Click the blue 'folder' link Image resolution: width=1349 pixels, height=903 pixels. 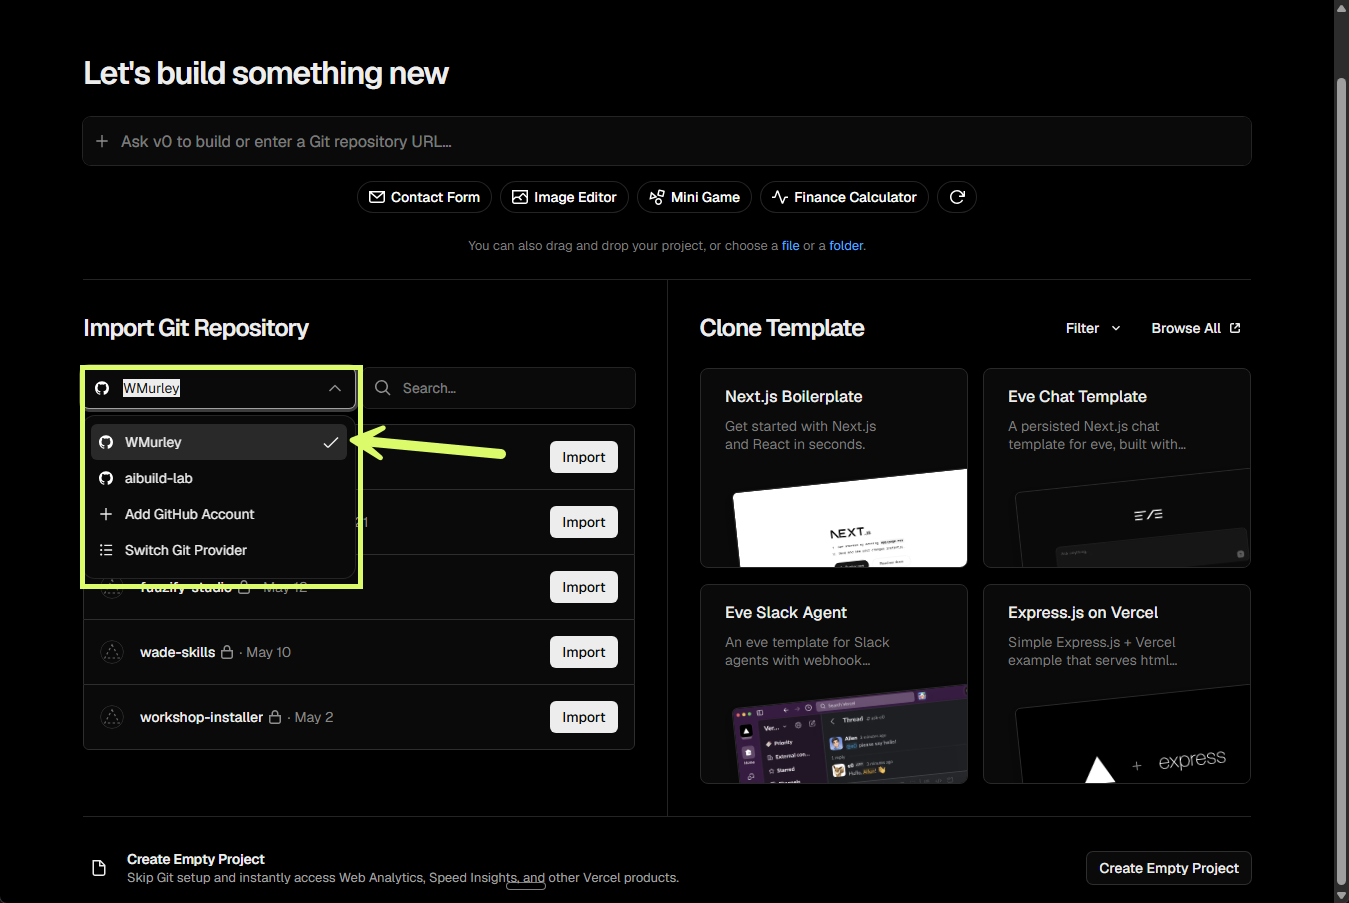(x=846, y=245)
